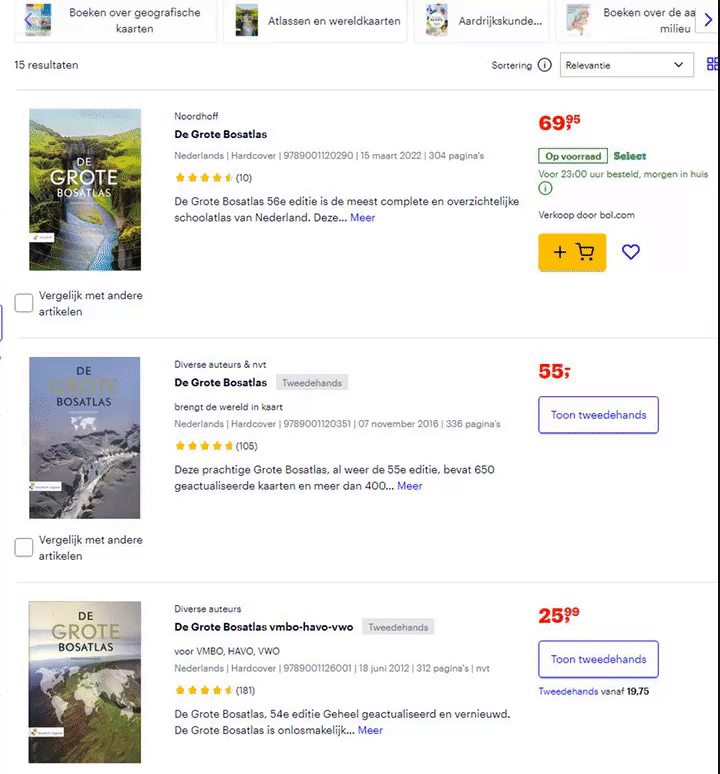The width and height of the screenshot is (720, 774).
Task: Tick compare checkbox for 69,95 Bosatlas
Action: click(24, 303)
